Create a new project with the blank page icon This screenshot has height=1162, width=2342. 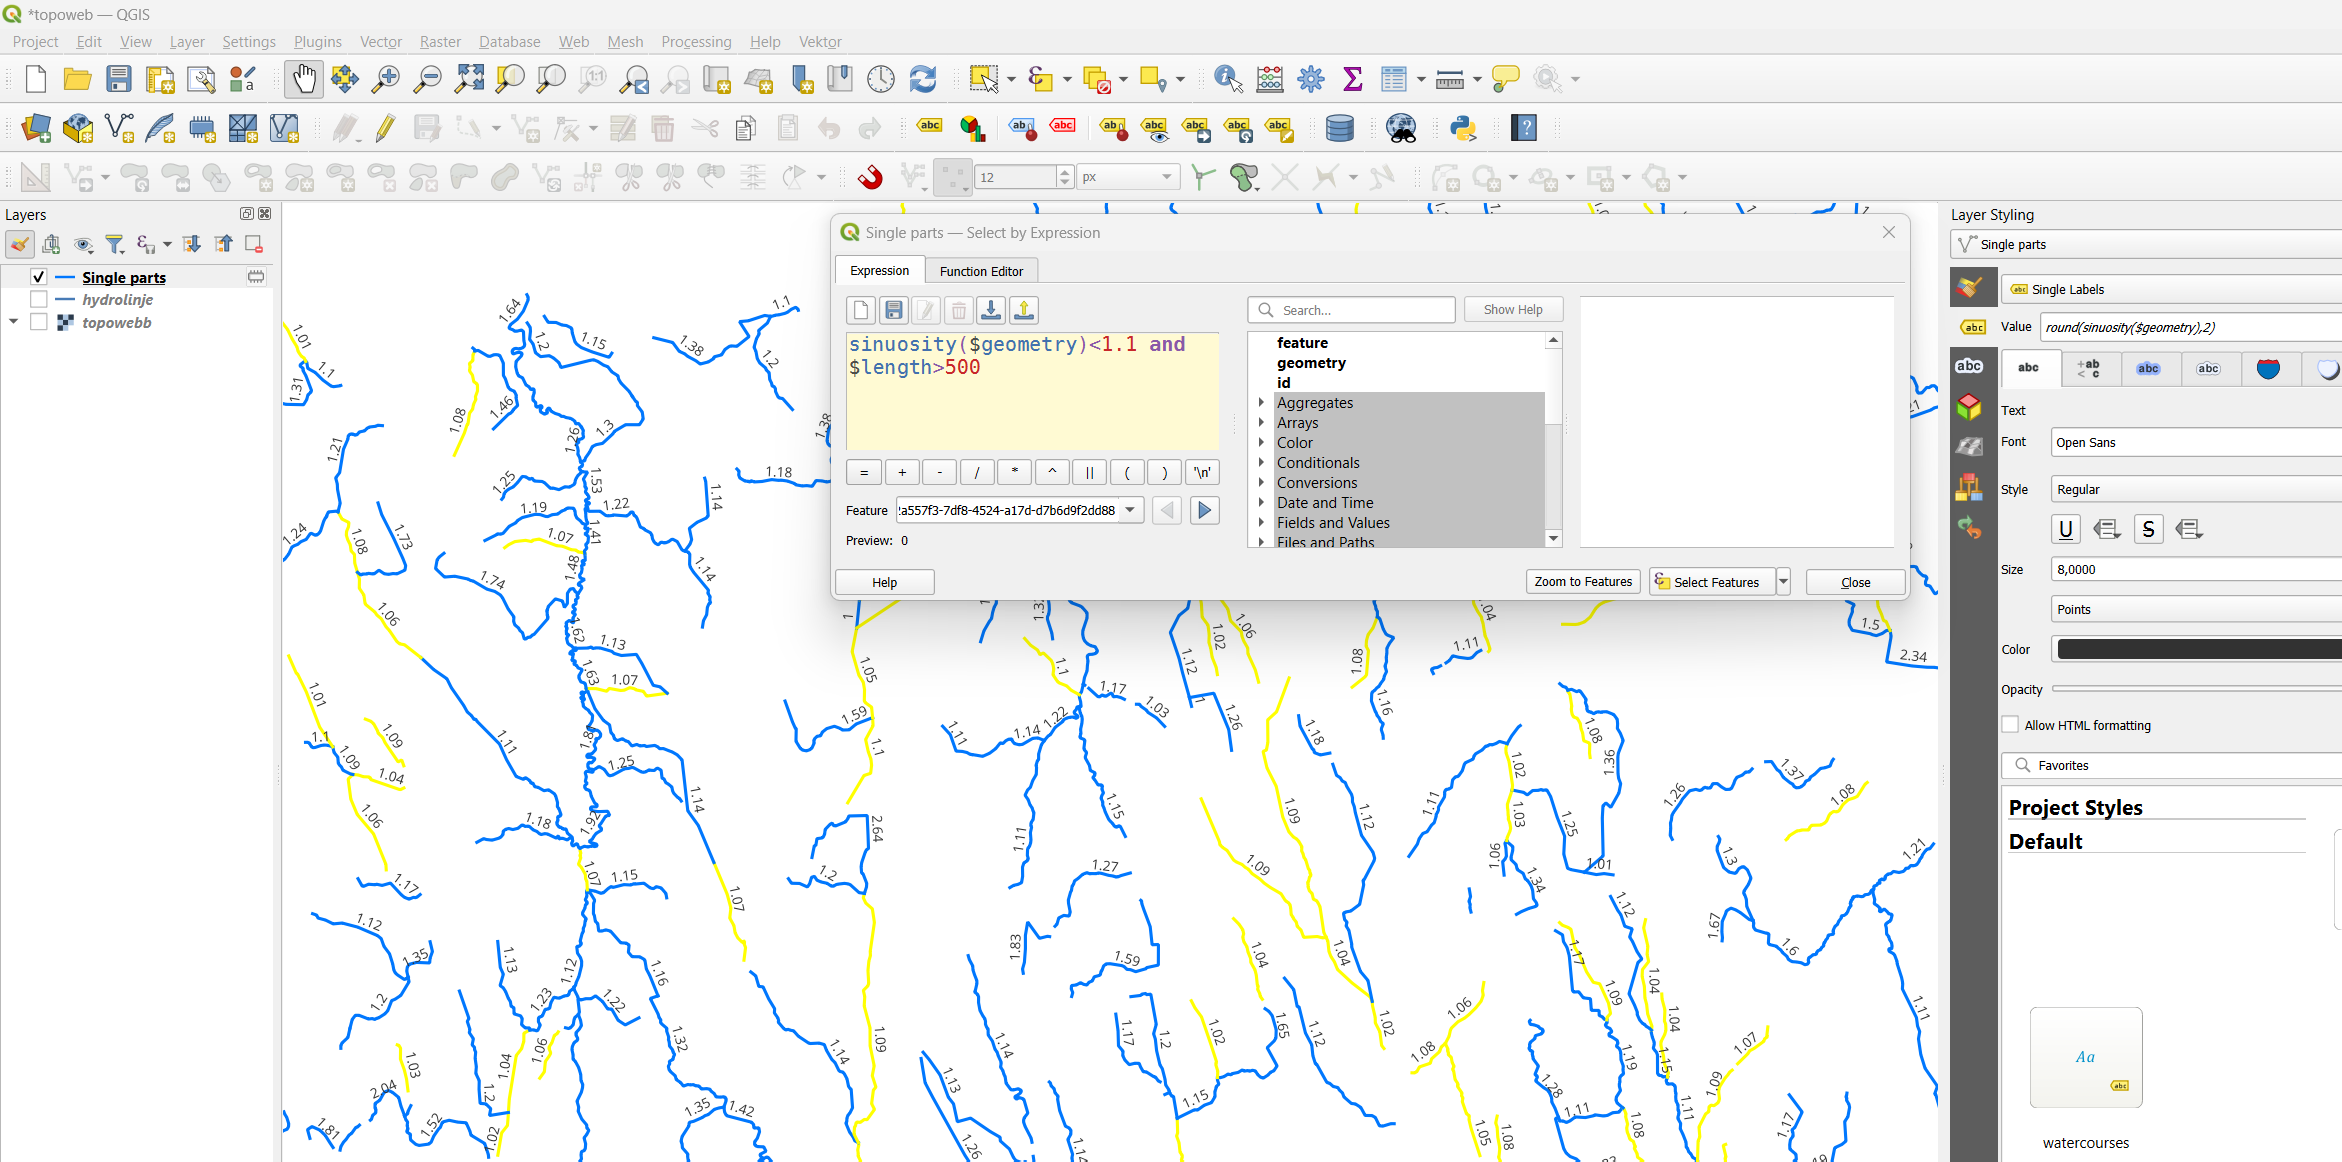[x=36, y=79]
